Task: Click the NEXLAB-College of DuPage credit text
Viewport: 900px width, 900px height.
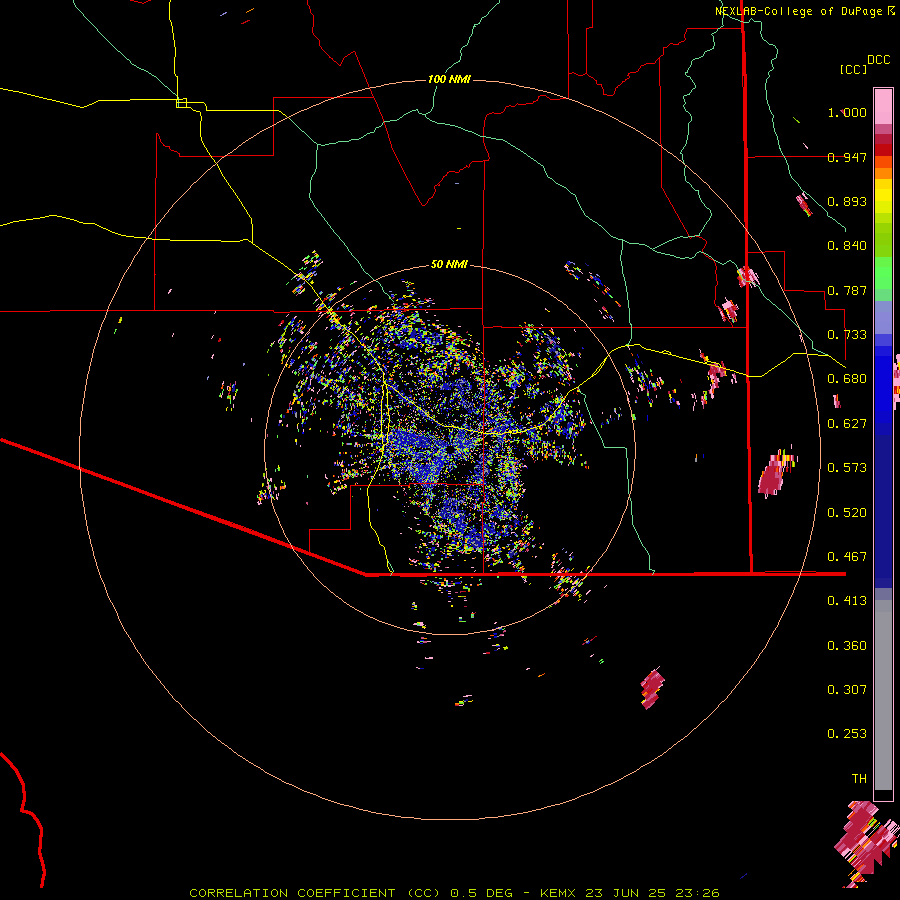Action: pos(804,11)
